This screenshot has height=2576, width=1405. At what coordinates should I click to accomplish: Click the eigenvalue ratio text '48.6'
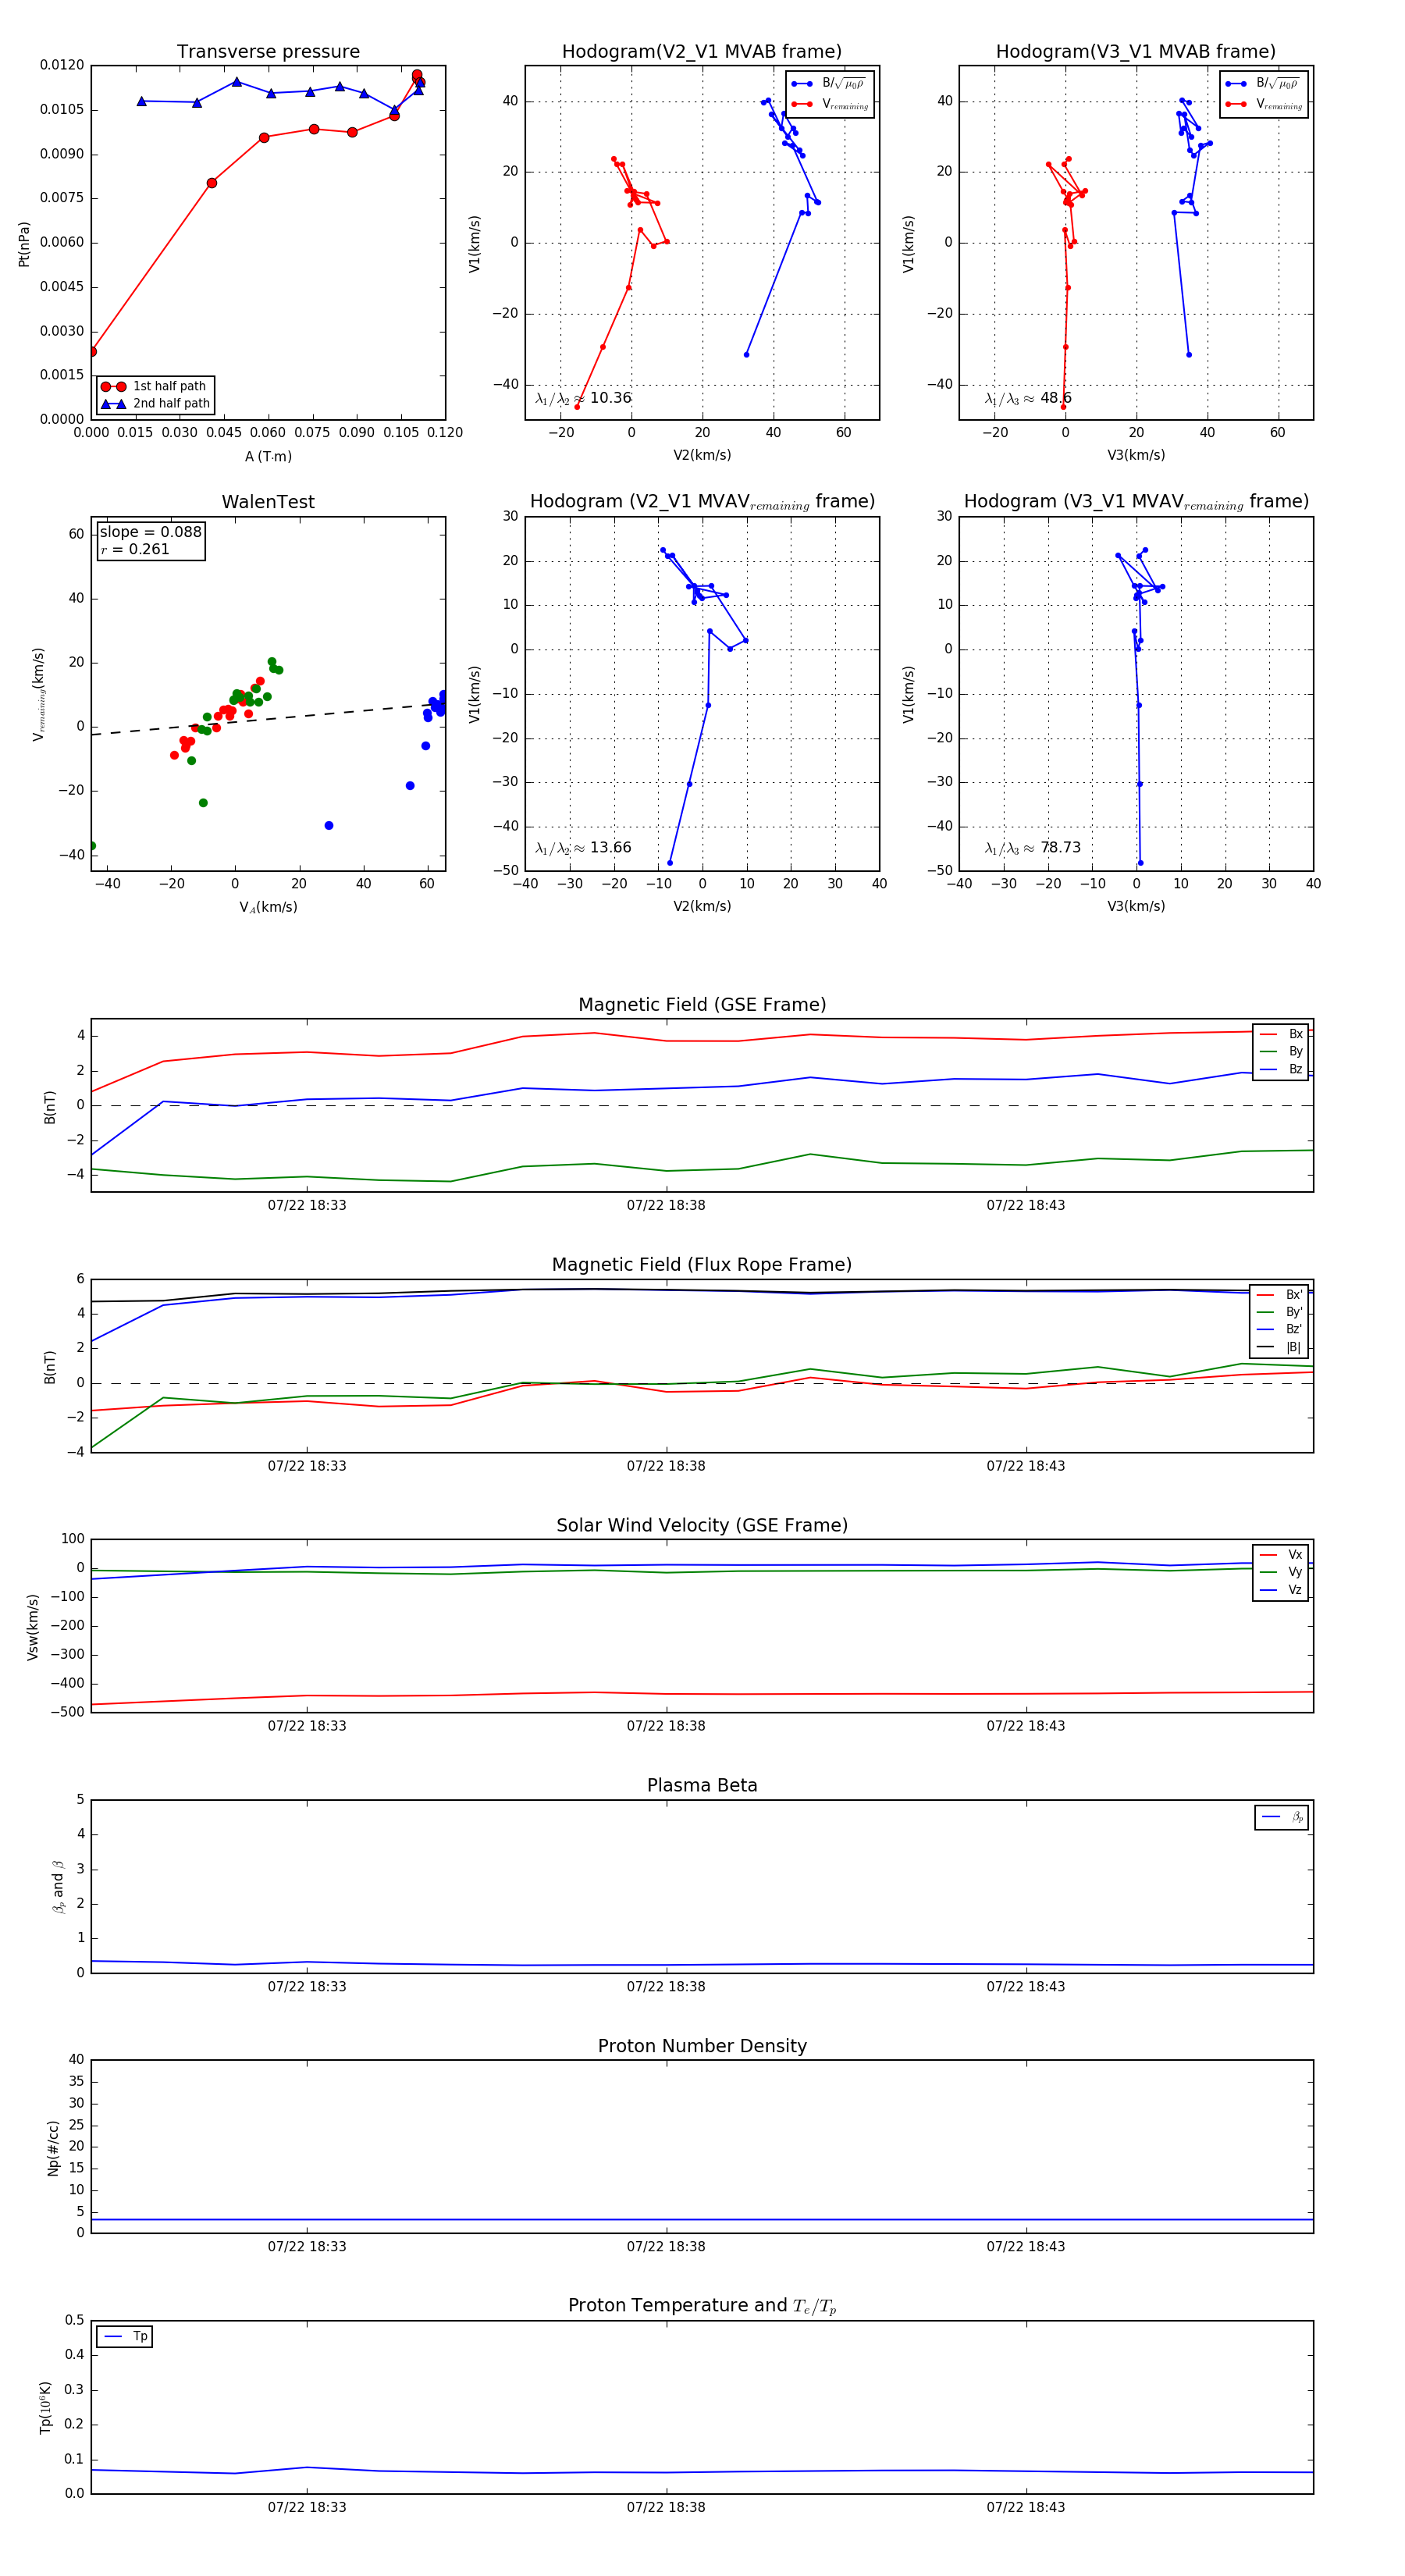1056,398
